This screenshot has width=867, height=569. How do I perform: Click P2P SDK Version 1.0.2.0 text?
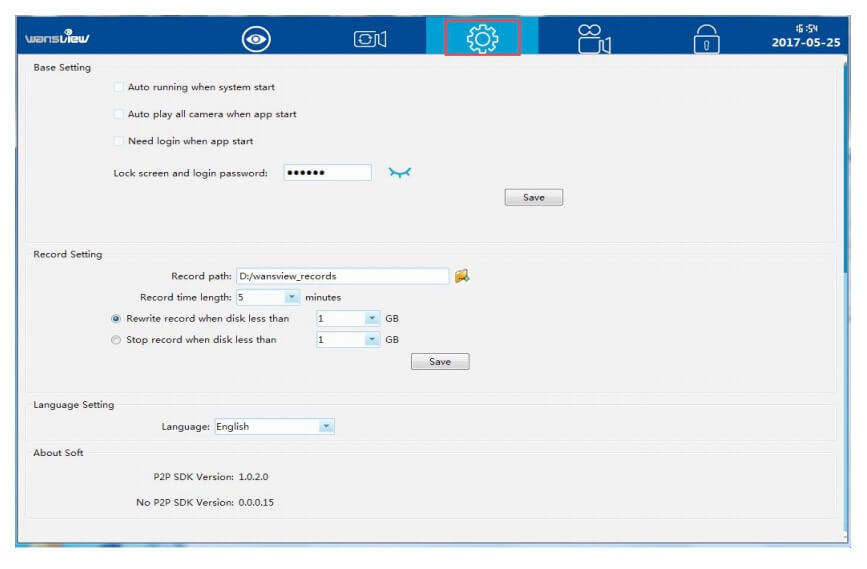click(211, 477)
